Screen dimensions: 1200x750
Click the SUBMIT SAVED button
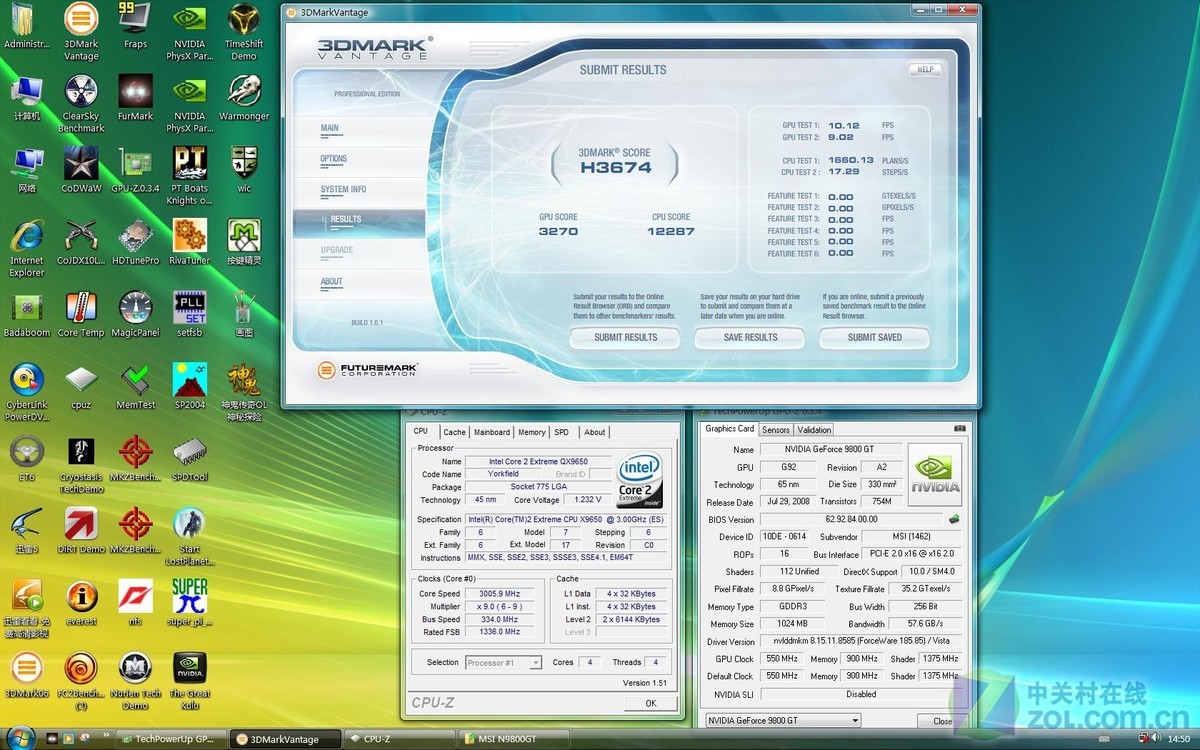coord(875,338)
